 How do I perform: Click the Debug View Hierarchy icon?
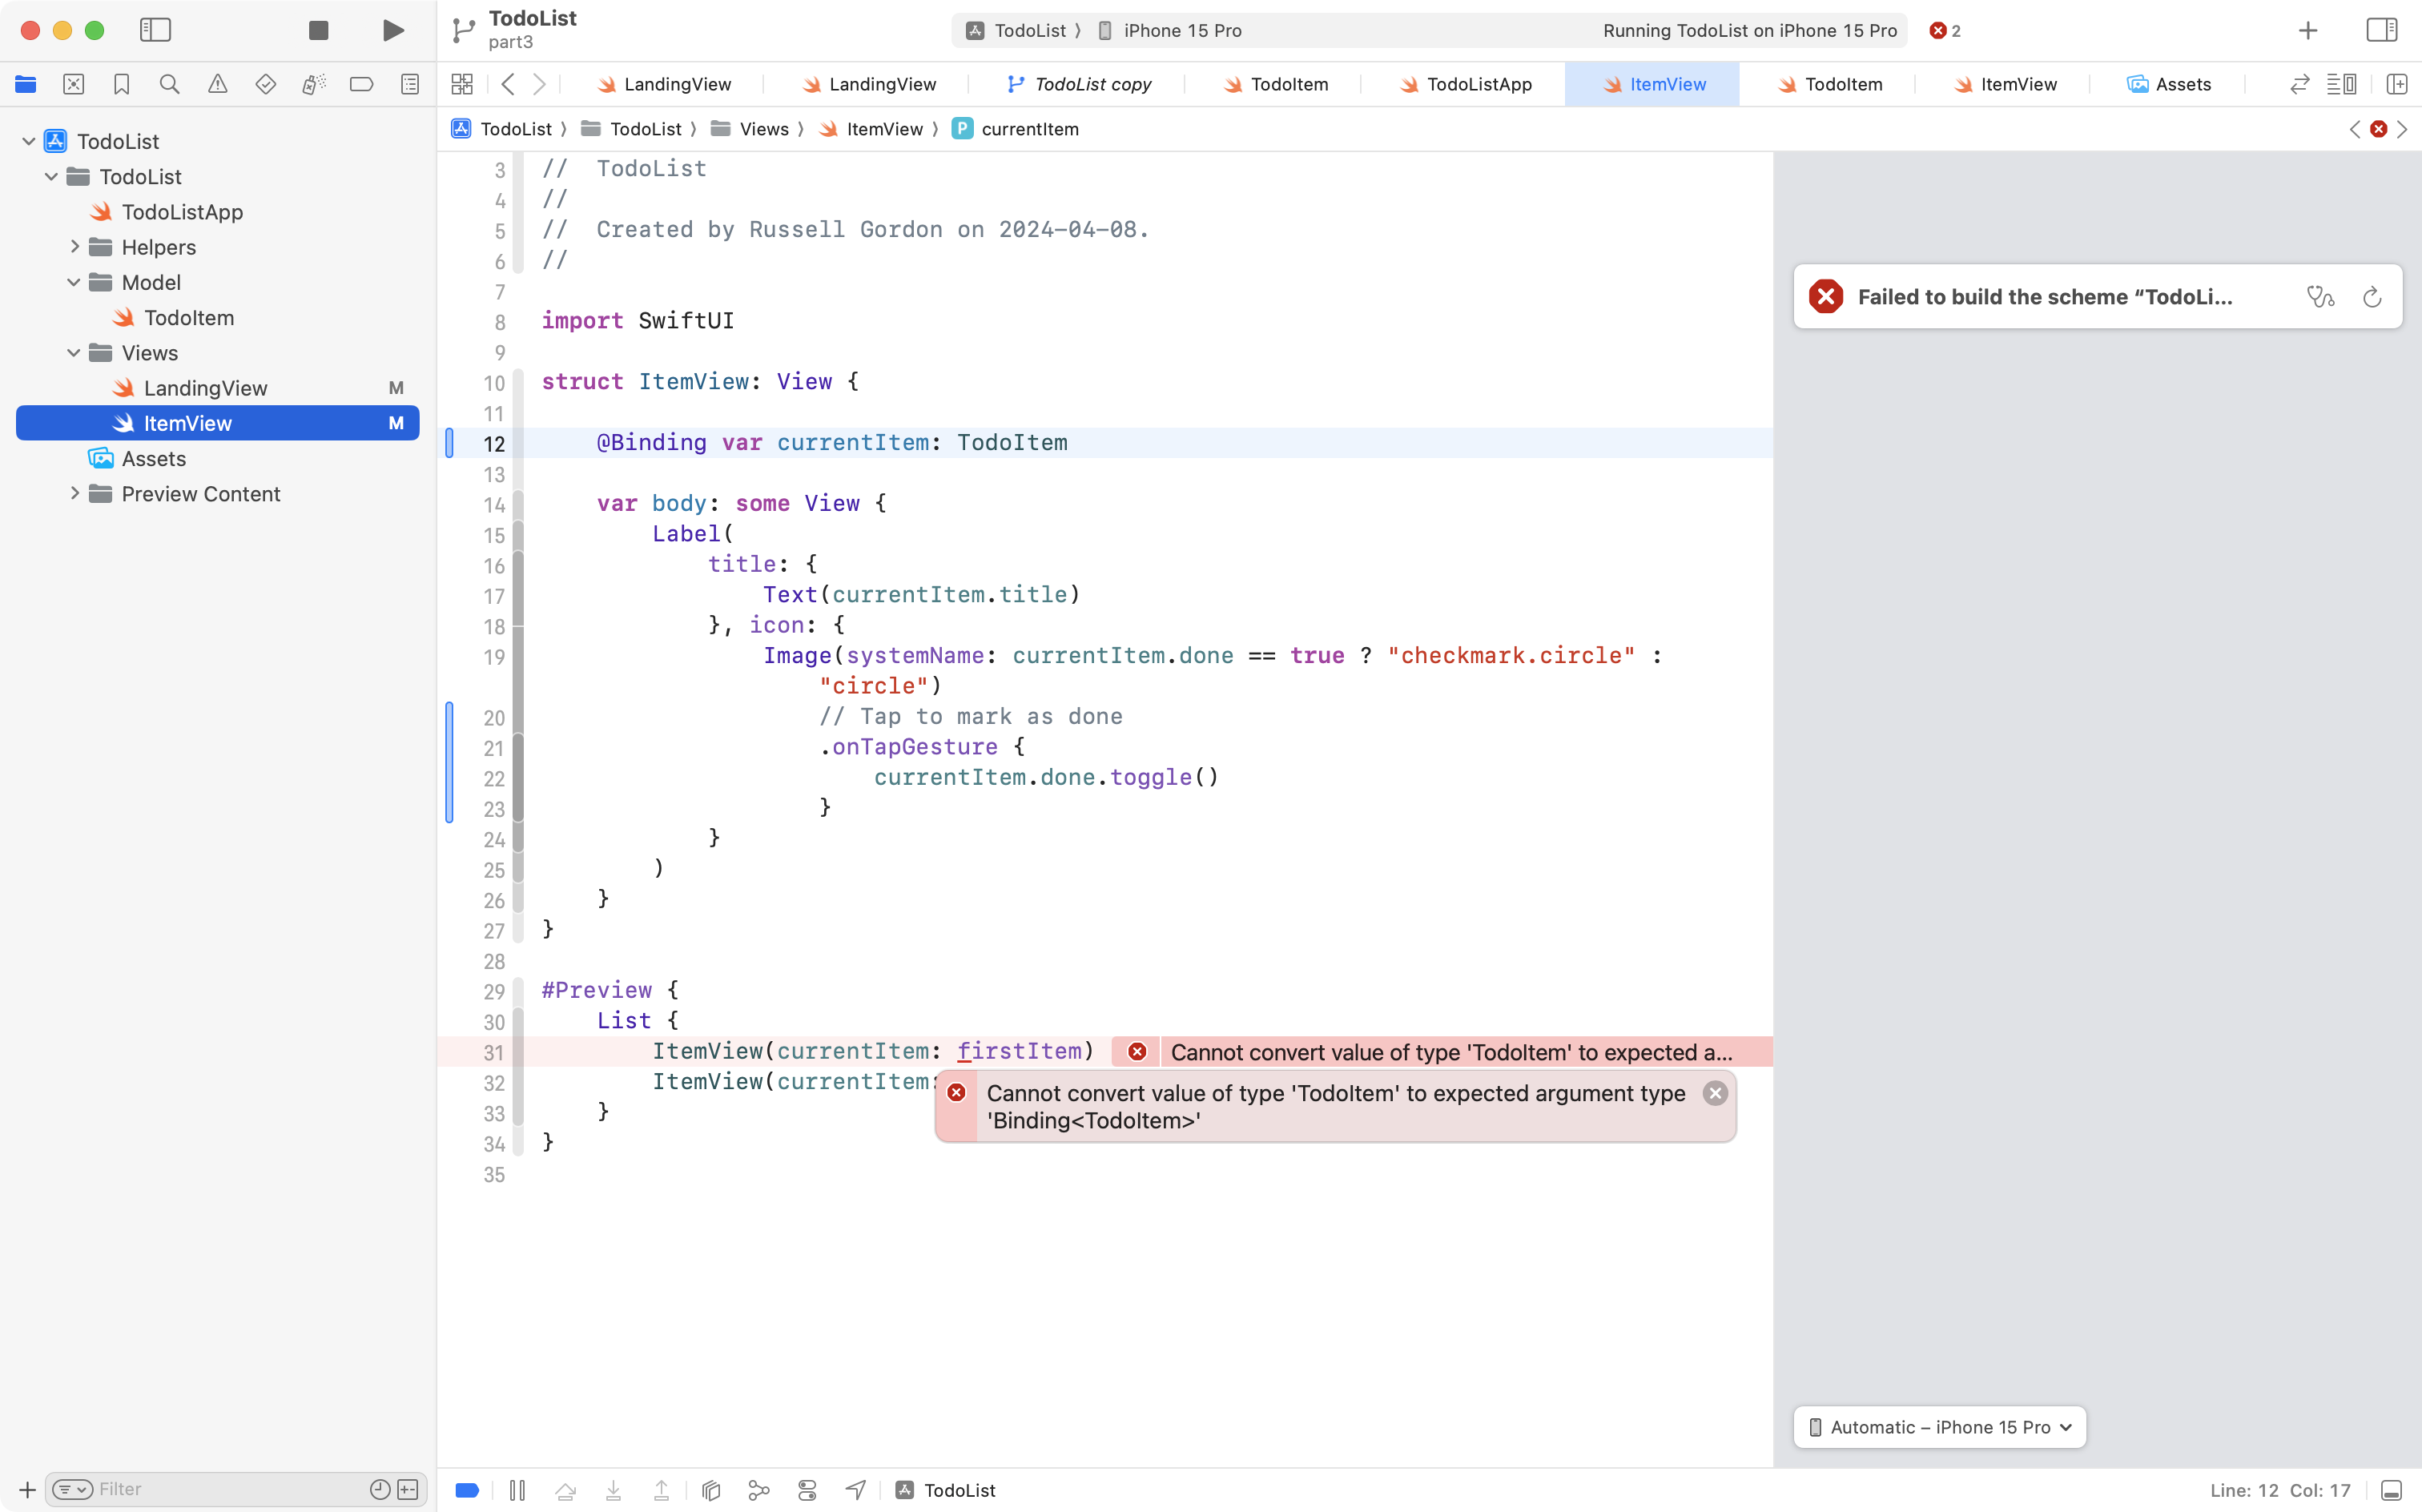tap(711, 1490)
